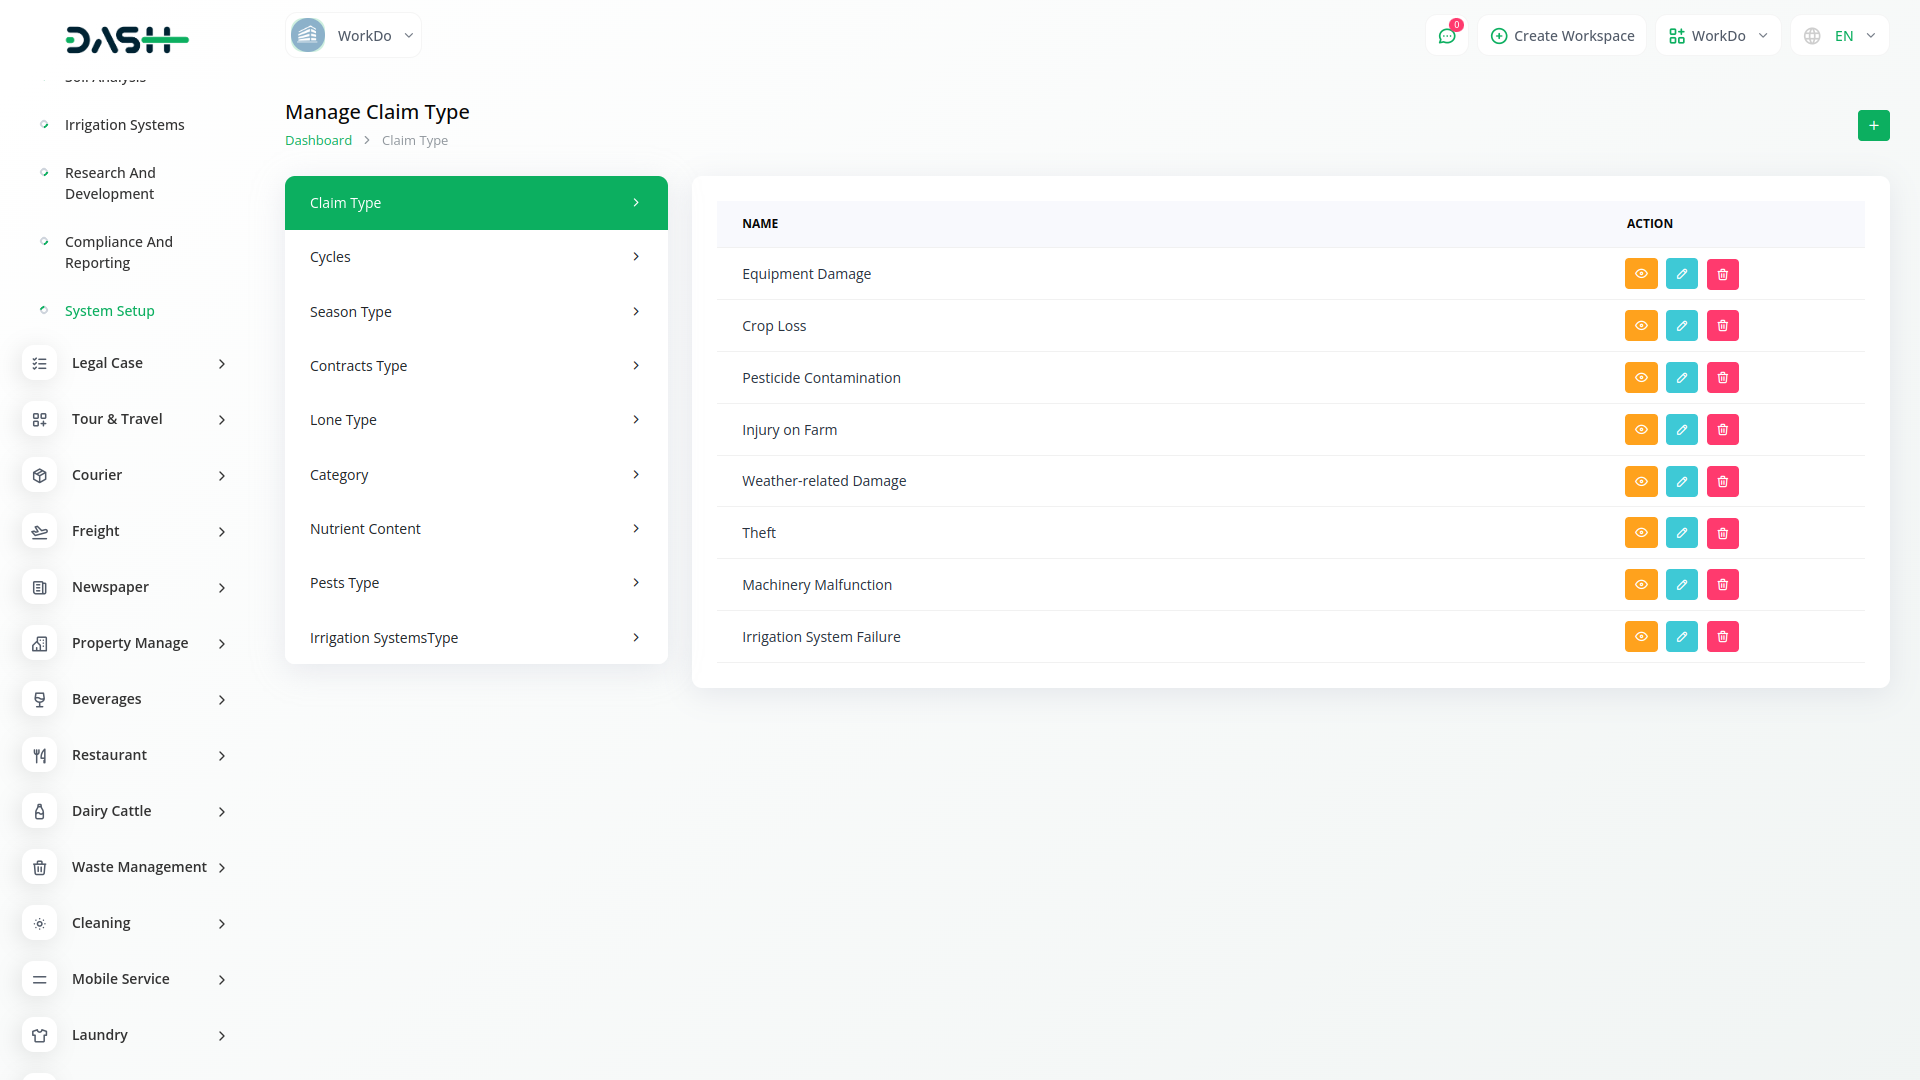The image size is (1920, 1080).
Task: Delete the Pesticide Contamination entry
Action: (1722, 378)
